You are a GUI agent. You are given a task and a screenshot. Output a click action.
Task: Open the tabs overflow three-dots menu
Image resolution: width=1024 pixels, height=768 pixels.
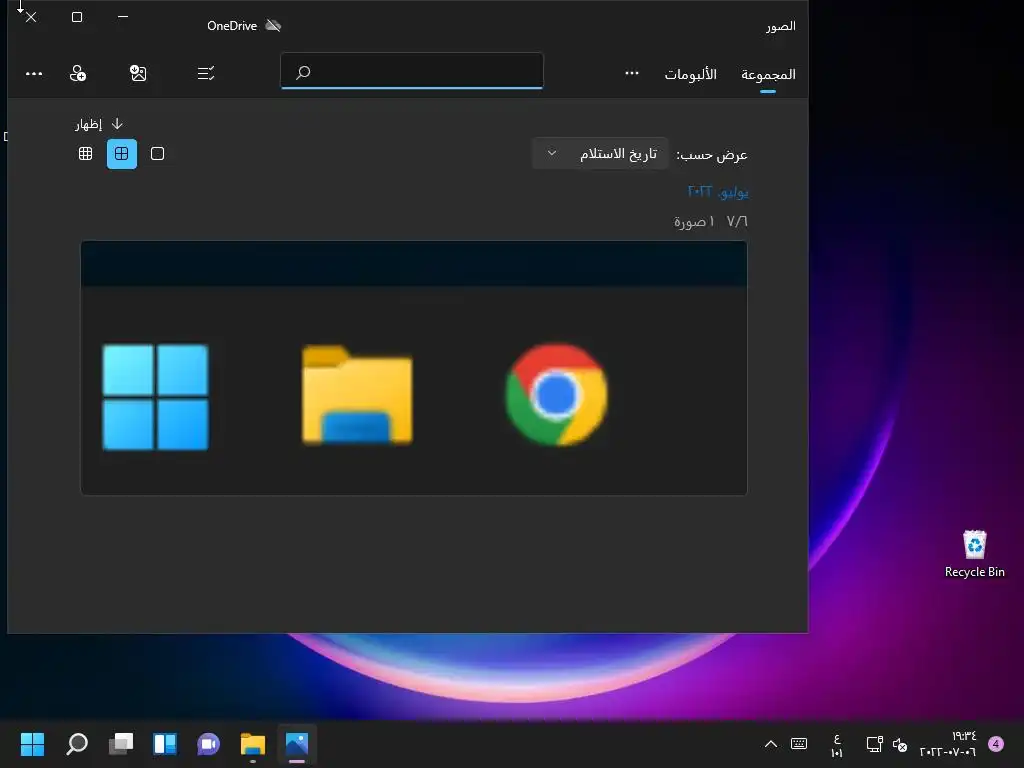click(632, 73)
